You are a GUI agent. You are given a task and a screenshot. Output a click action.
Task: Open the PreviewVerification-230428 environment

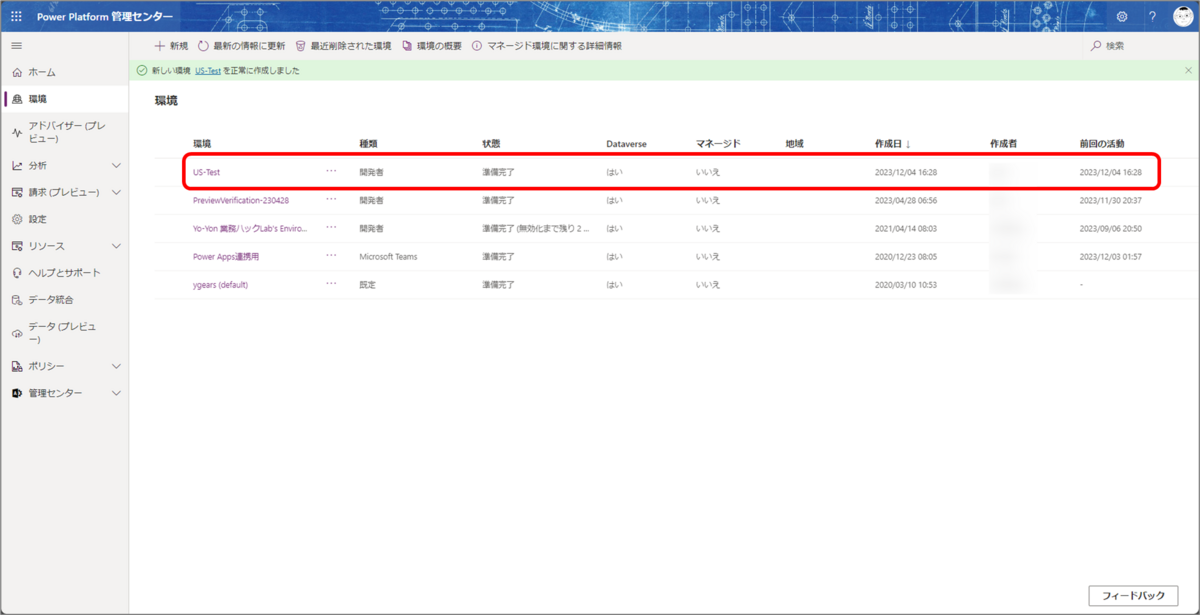pos(241,200)
